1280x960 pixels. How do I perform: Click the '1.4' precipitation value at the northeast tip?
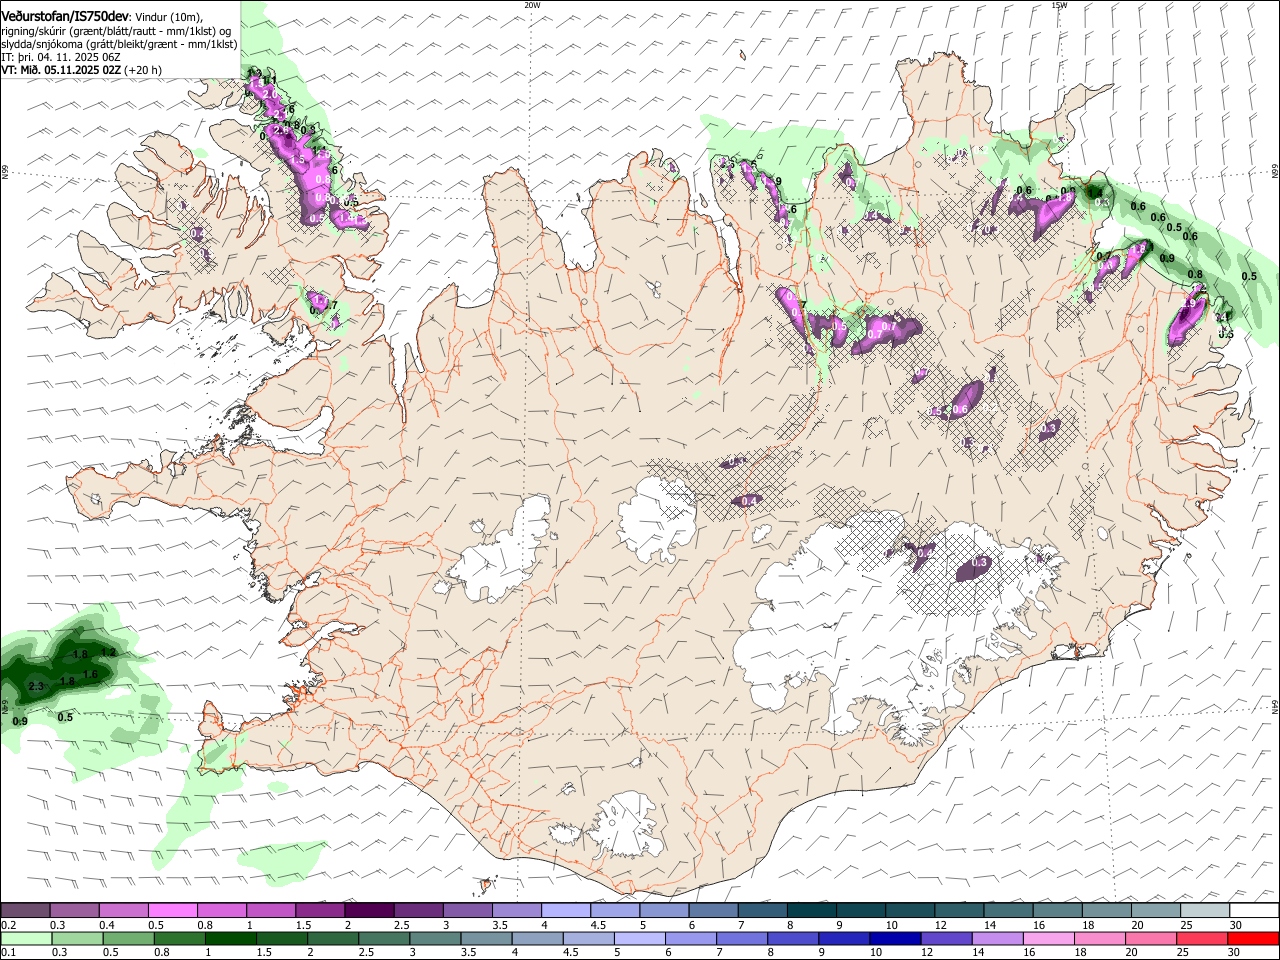[1097, 191]
